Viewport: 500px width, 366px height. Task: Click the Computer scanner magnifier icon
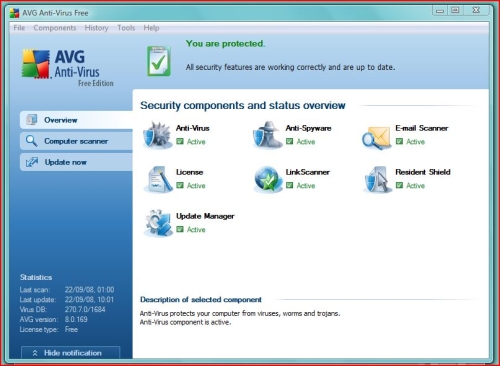point(32,141)
